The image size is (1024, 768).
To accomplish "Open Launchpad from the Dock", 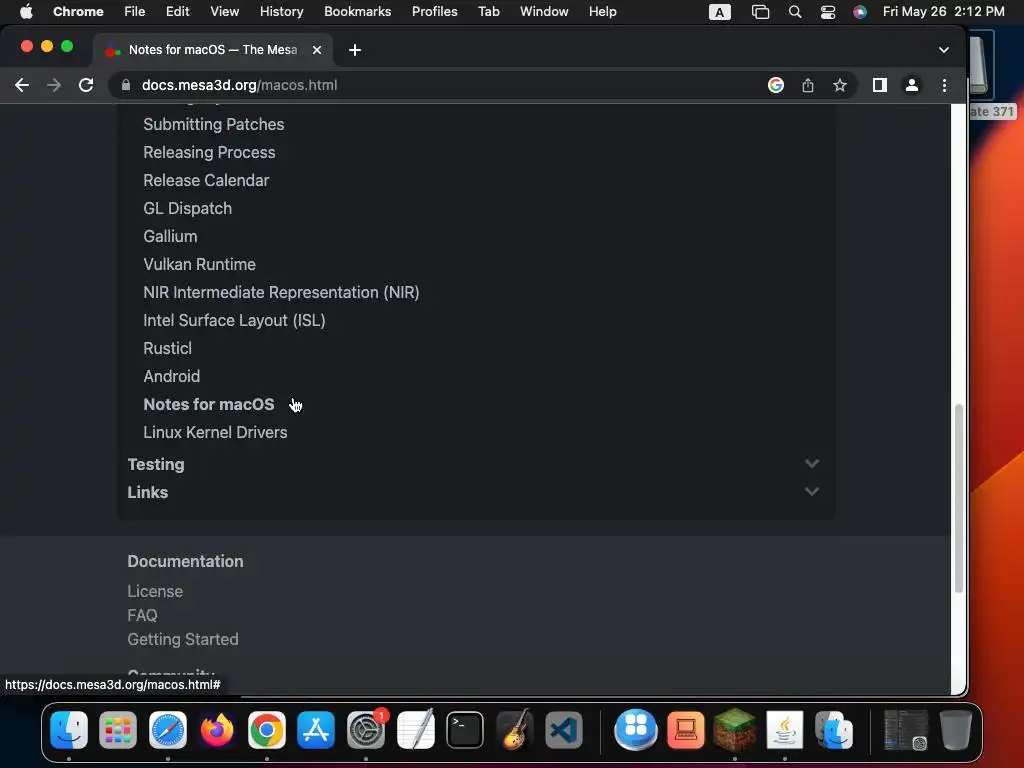I will coord(118,729).
